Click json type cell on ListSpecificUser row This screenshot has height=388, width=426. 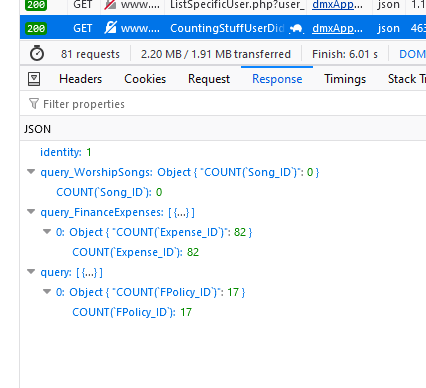pos(389,5)
